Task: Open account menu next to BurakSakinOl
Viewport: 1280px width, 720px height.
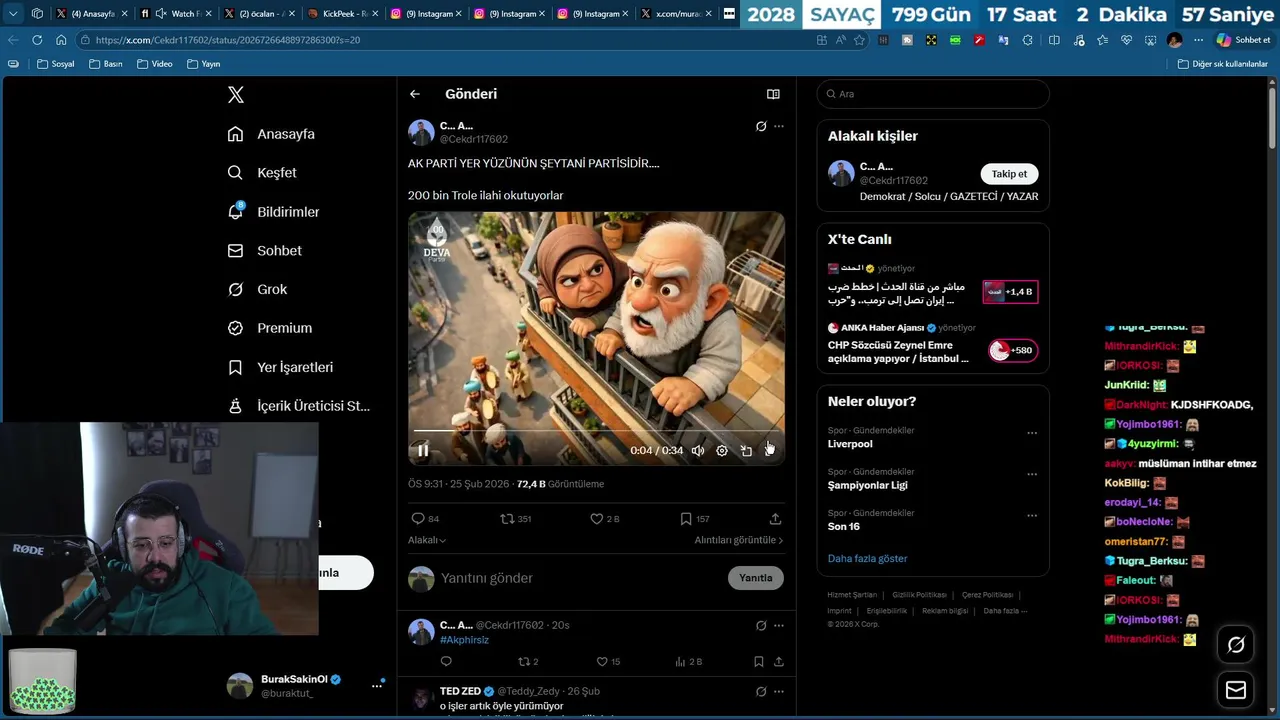Action: click(377, 685)
